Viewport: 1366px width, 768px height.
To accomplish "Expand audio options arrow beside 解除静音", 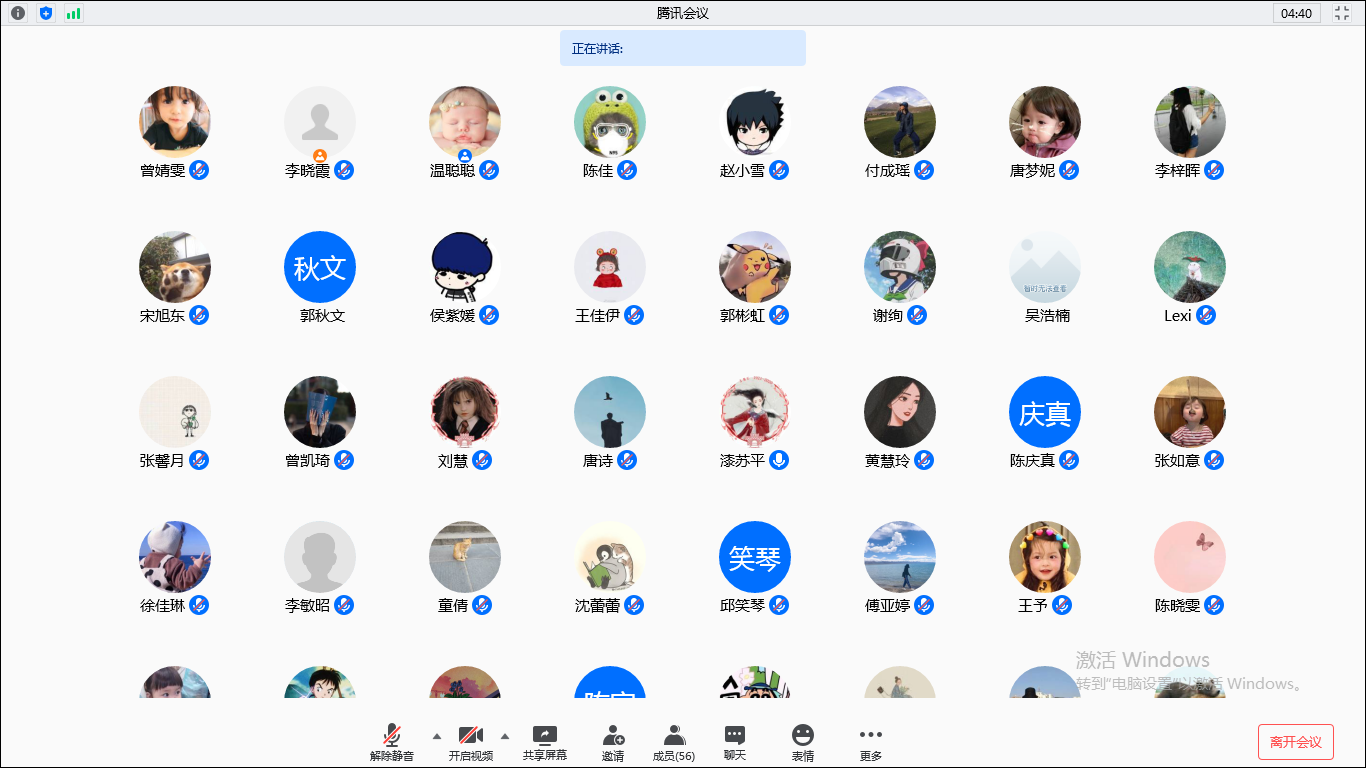I will click(x=436, y=736).
